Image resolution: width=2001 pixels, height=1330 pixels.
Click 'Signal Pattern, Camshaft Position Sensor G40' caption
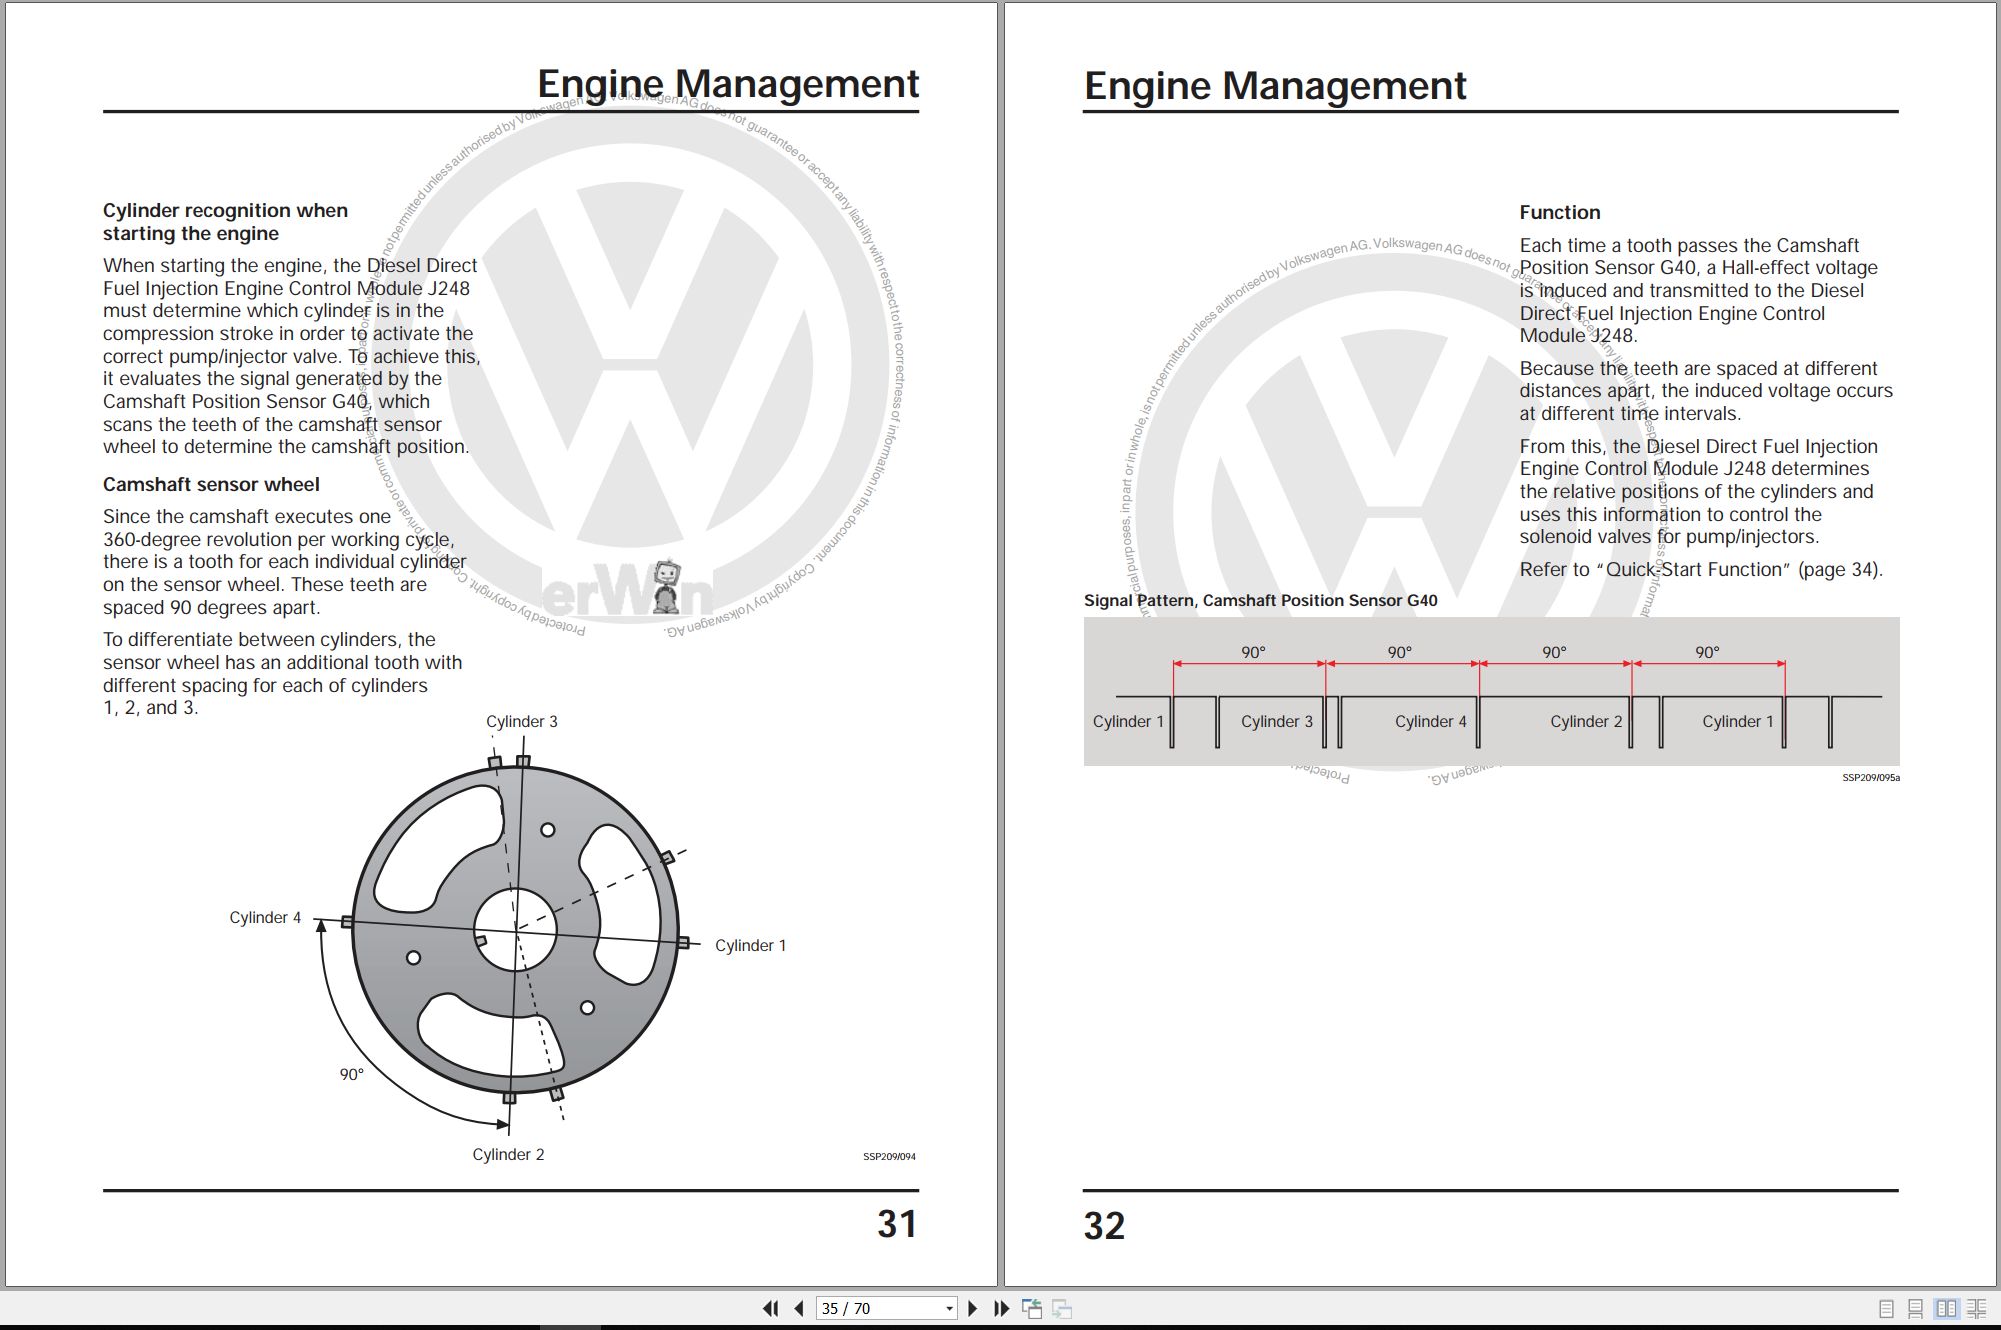[x=1260, y=600]
